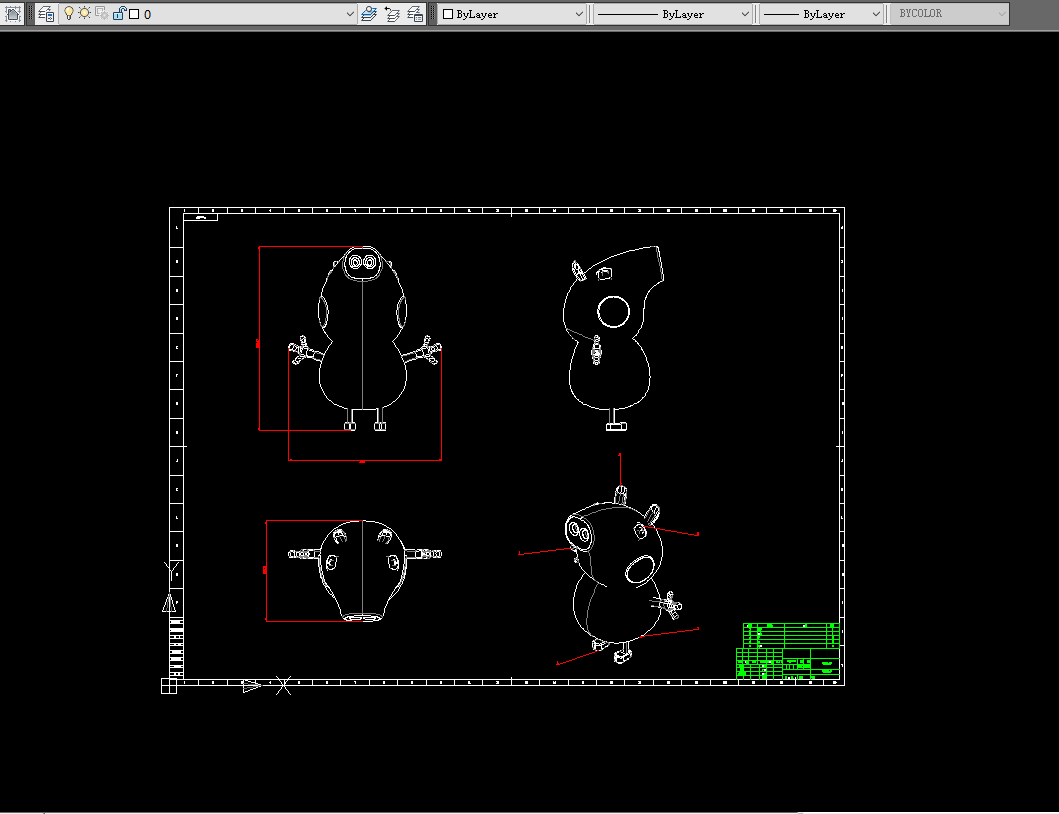Click Make Object's Layer Current icon
The image size is (1059, 814).
click(369, 14)
